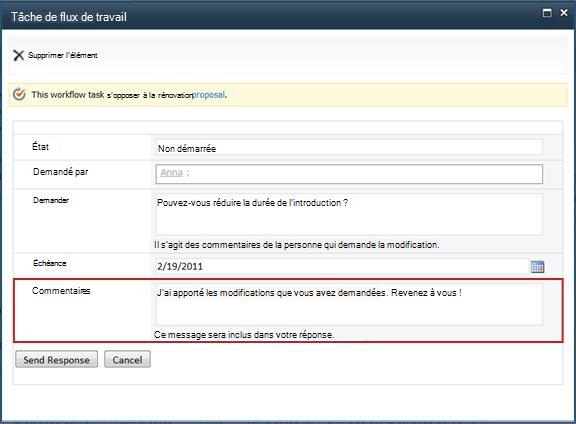
Task: Click the delete X icon beside Supprimer l'élément
Action: point(18,55)
